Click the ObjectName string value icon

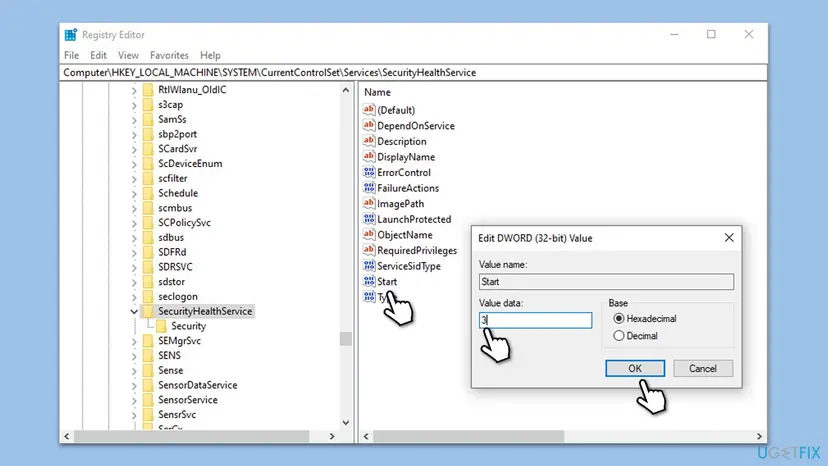click(369, 234)
